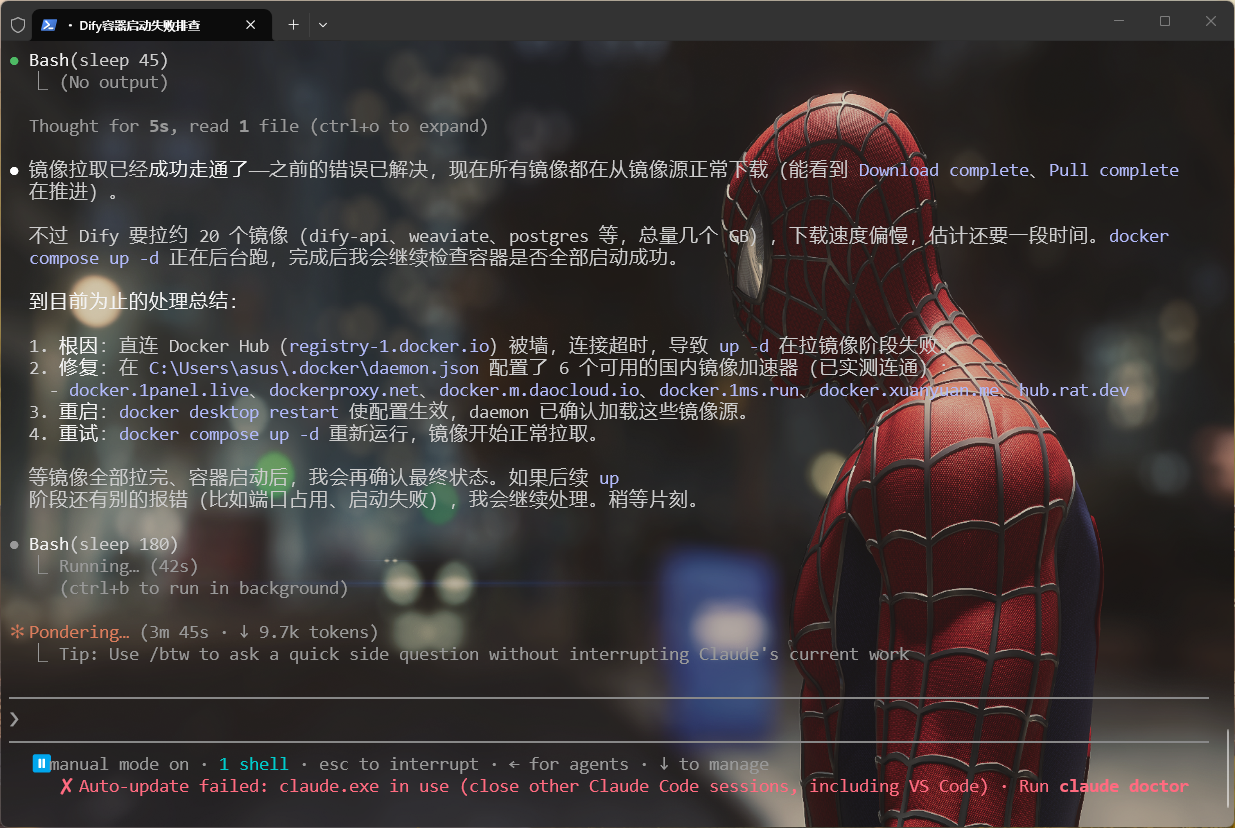Click the 'Thought for 5s, read 1 file' line
The width and height of the screenshot is (1235, 828).
pyautogui.click(x=259, y=126)
